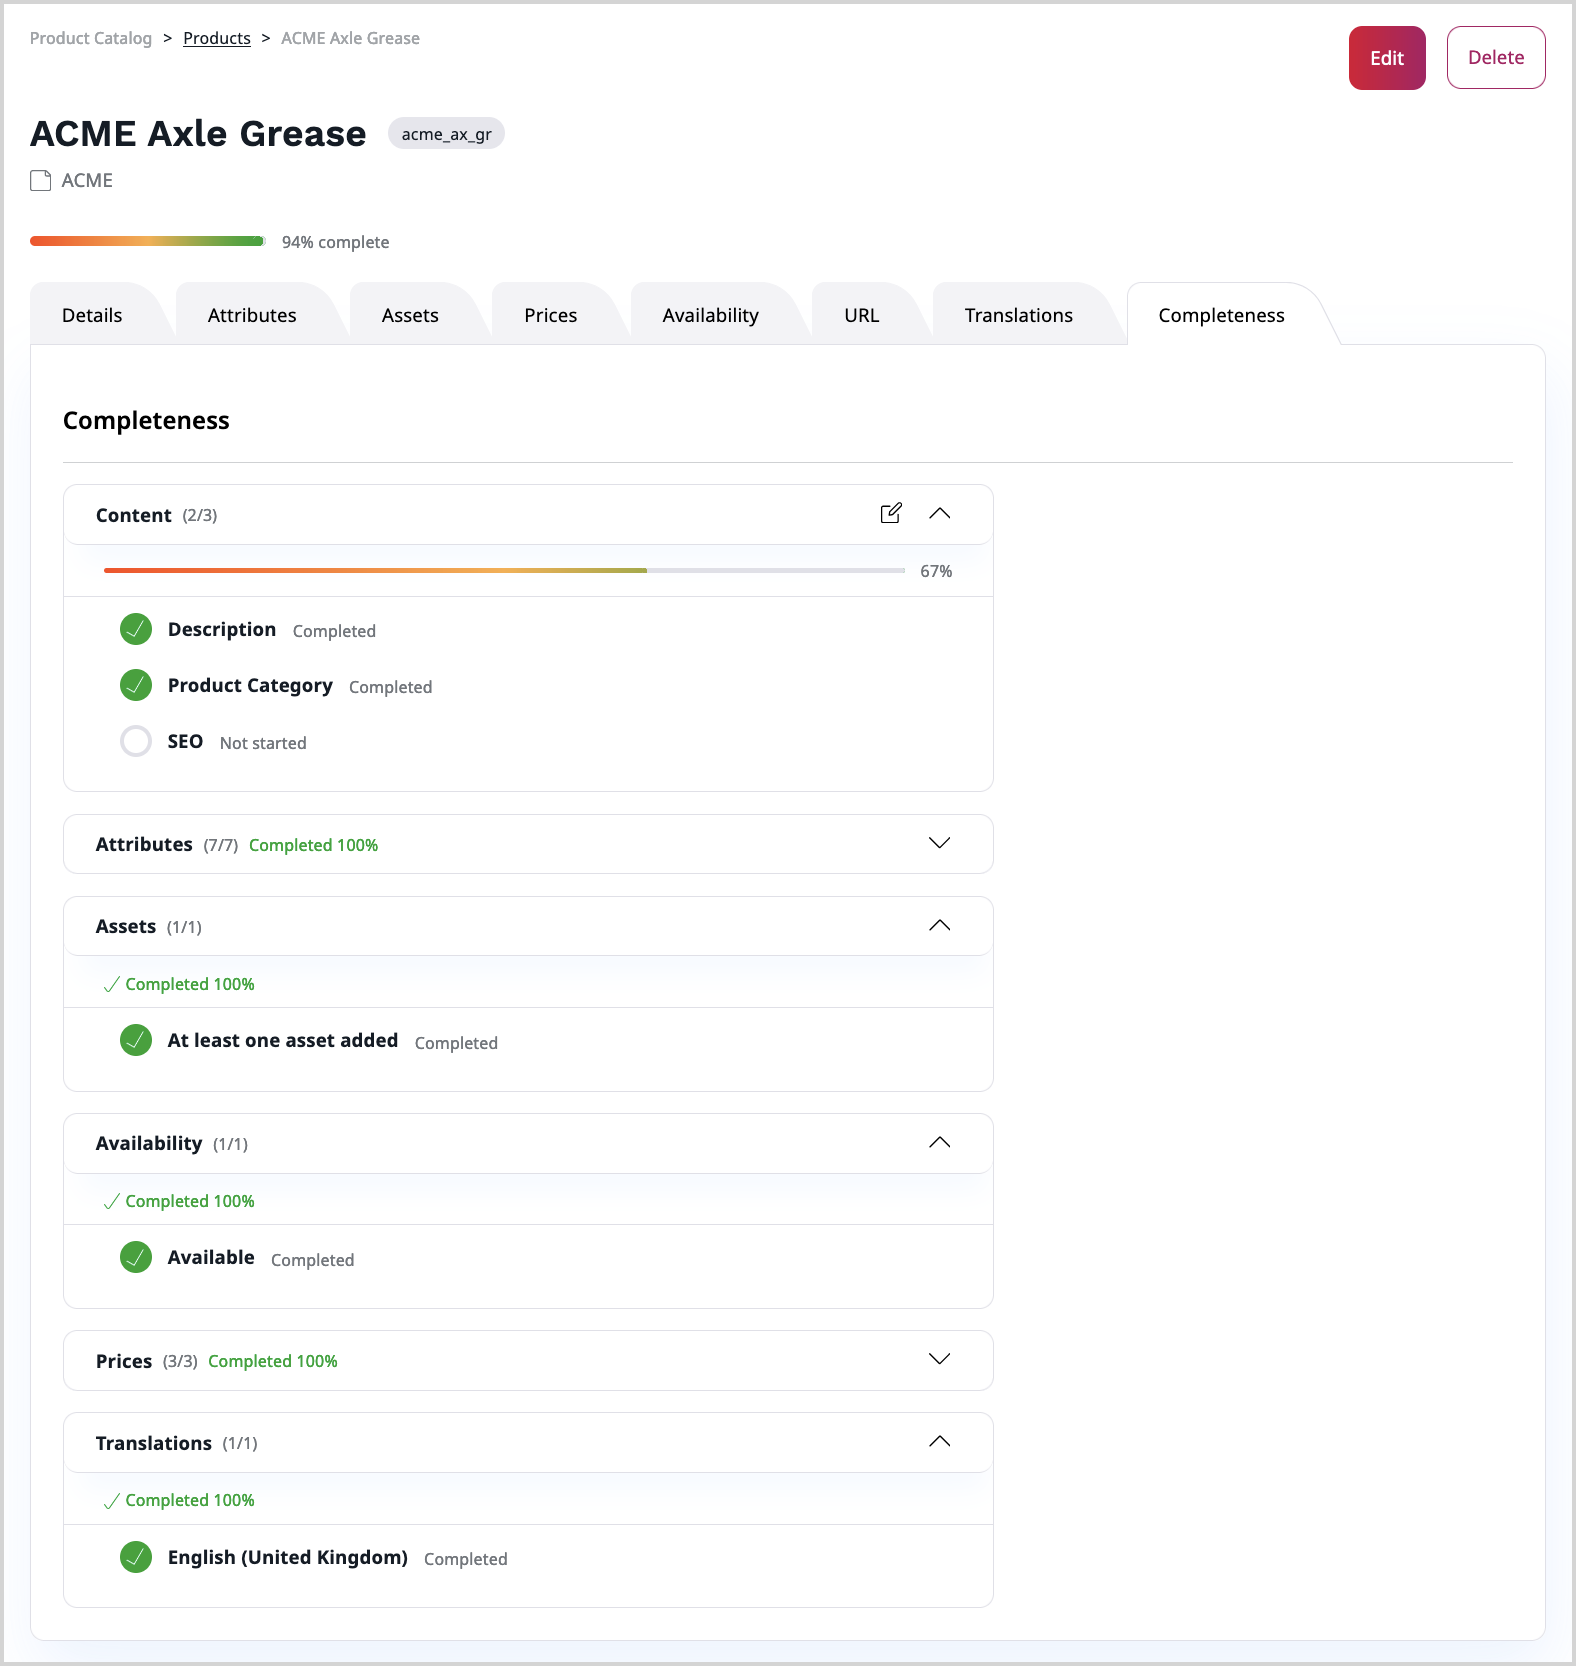Screen dimensions: 1576x1666
Task: Click the green check beside At least one asset added
Action: [136, 1040]
